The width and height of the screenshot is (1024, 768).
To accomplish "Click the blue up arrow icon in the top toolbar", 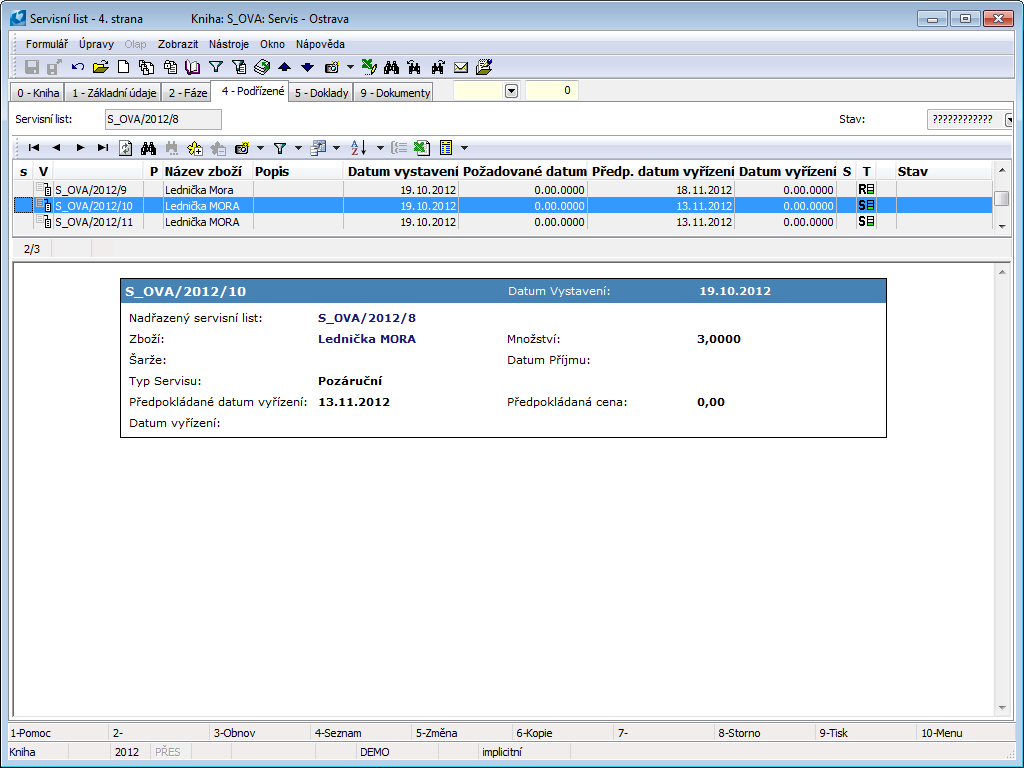I will tap(284, 67).
